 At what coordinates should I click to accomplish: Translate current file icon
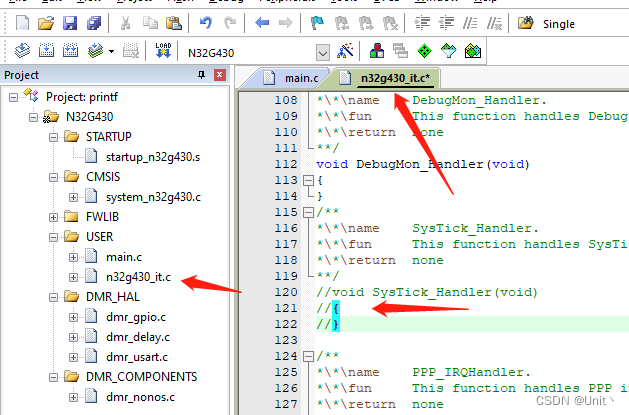click(x=22, y=51)
